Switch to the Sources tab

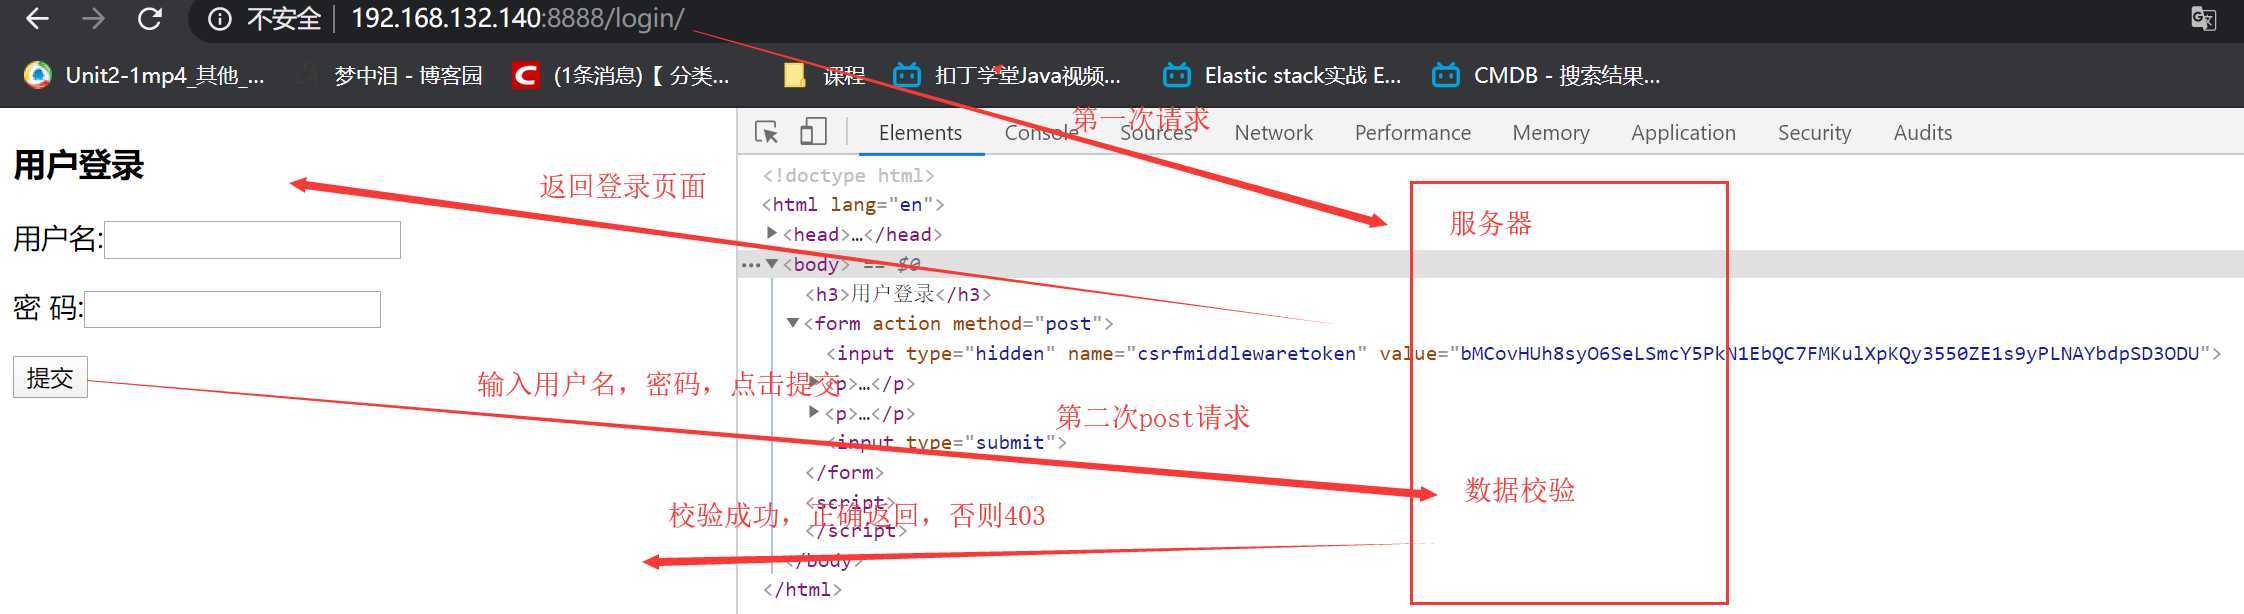(x=1156, y=132)
